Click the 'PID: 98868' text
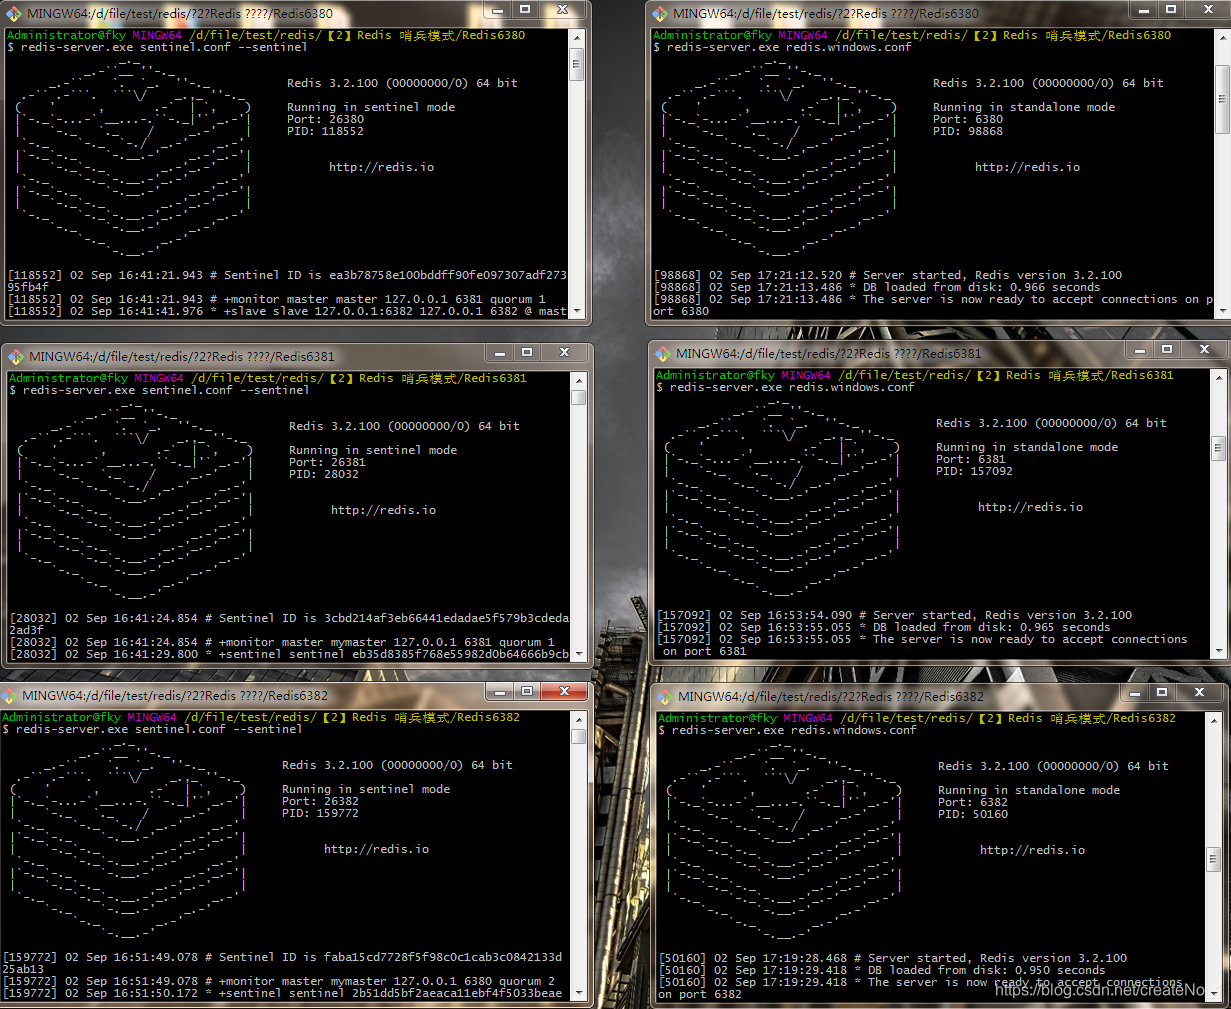Image resolution: width=1231 pixels, height=1009 pixels. coord(968,131)
